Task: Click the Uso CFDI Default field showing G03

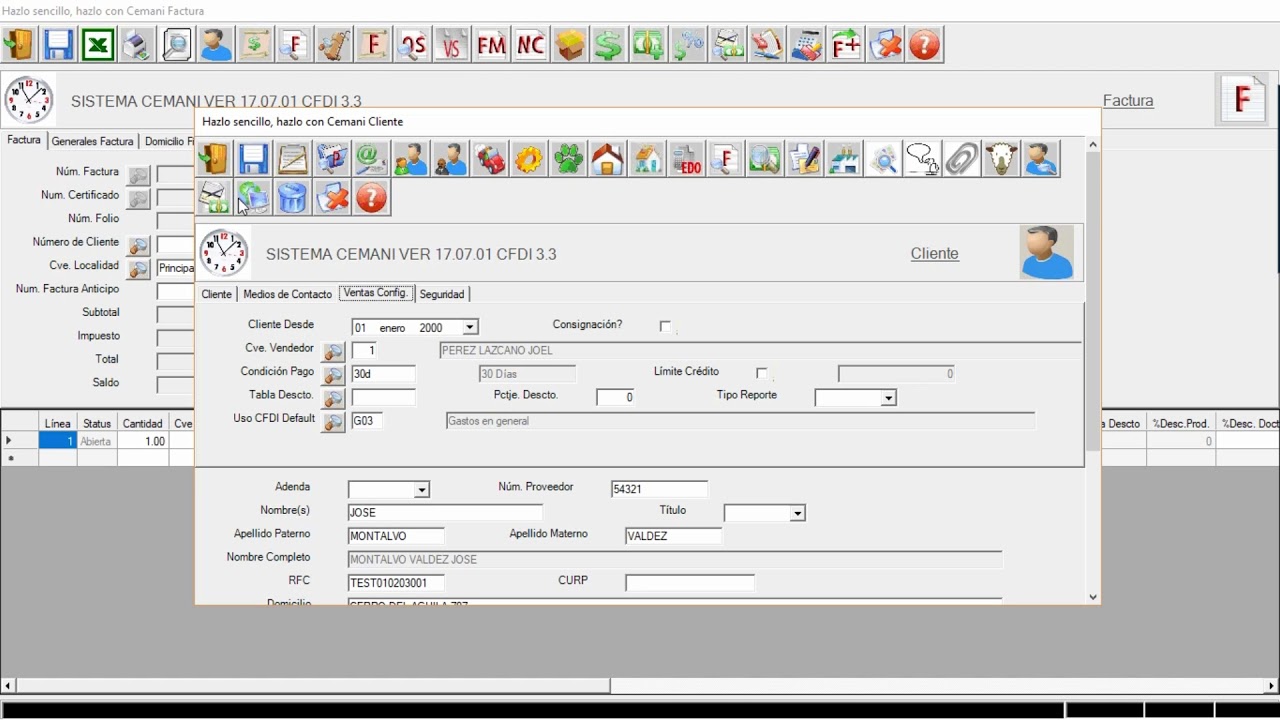Action: click(x=366, y=421)
